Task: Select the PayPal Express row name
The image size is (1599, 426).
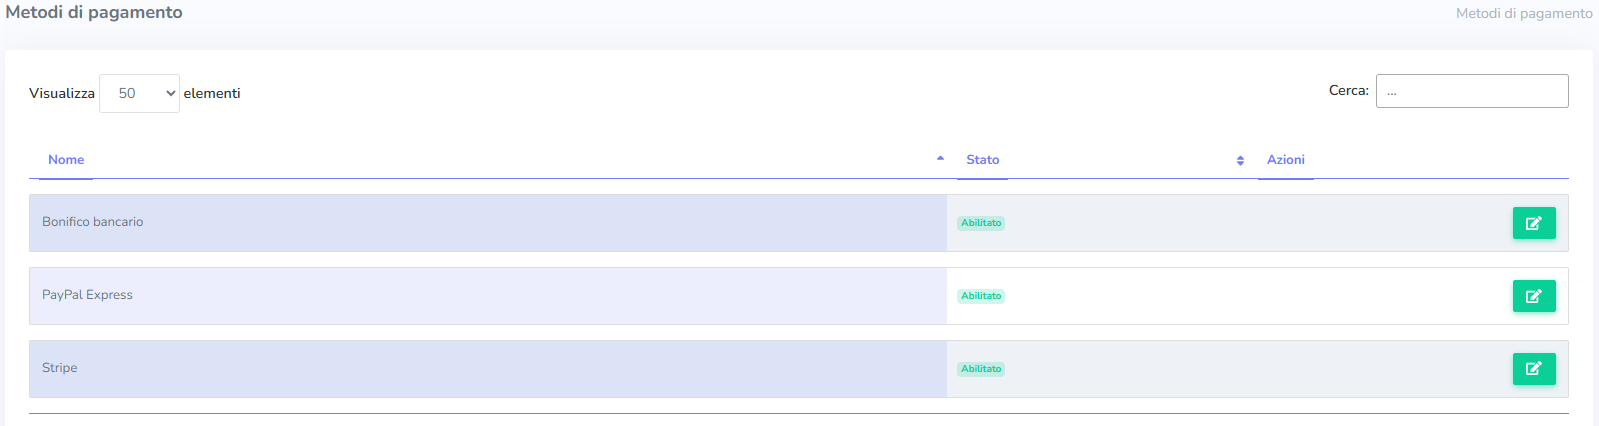Action: pyautogui.click(x=87, y=295)
